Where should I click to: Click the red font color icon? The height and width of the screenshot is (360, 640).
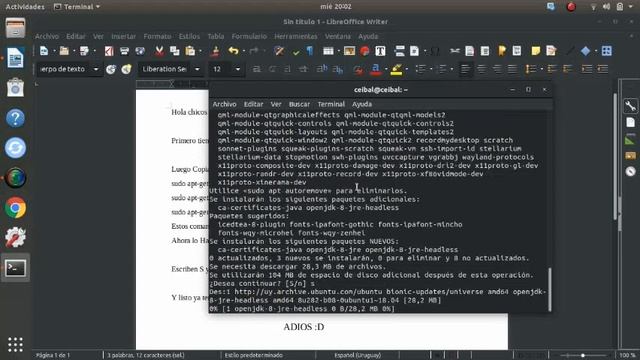(x=376, y=69)
